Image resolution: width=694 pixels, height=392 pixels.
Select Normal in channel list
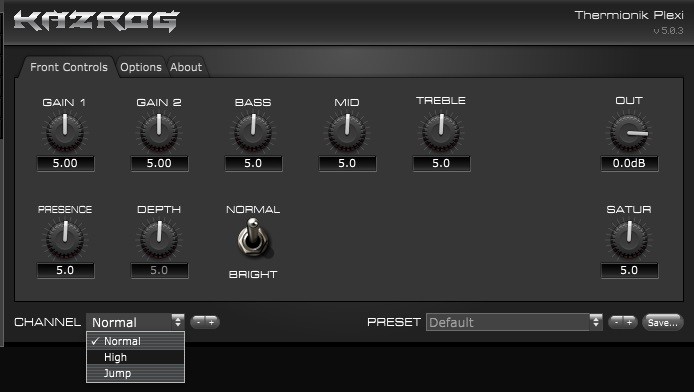[135, 341]
